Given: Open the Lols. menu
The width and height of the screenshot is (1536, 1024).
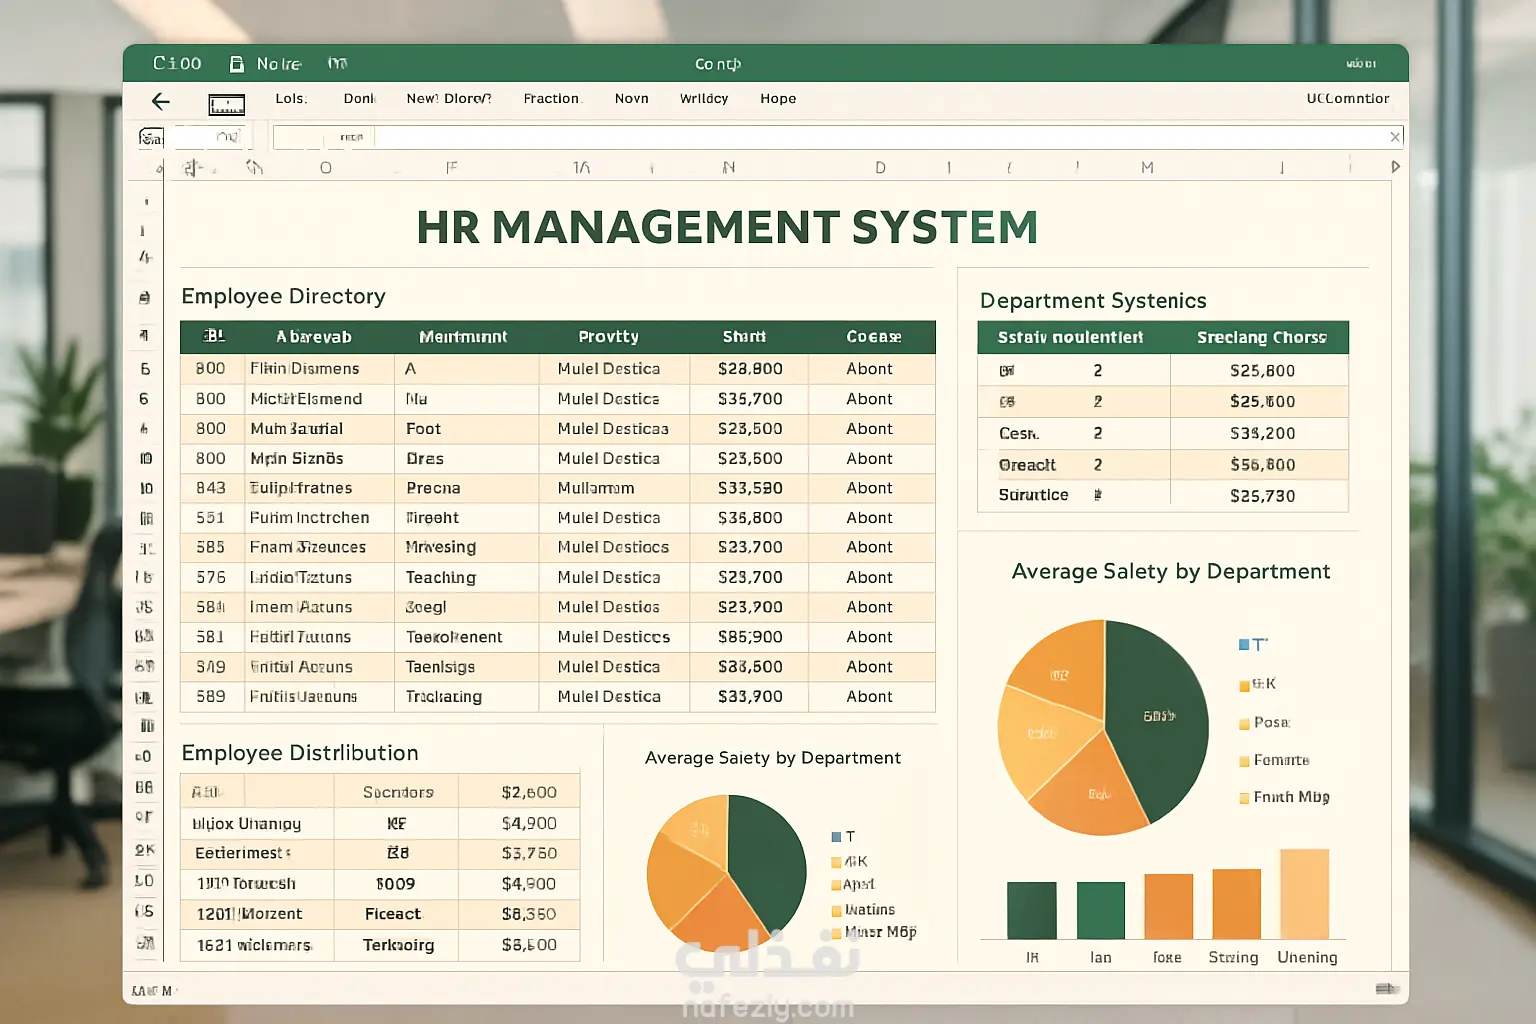Looking at the screenshot, I should (291, 99).
